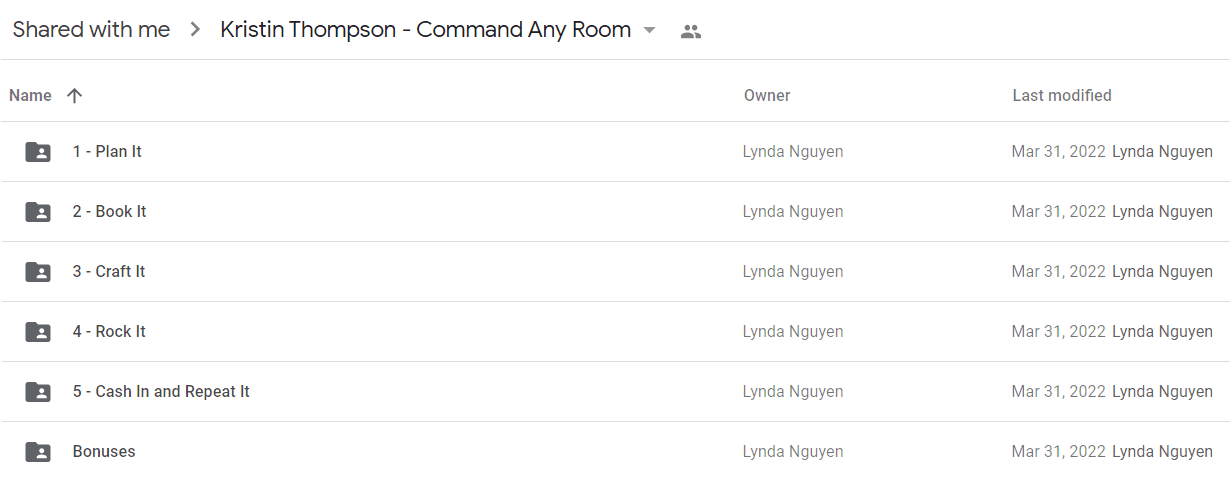The image size is (1230, 479).
Task: Click the Last modified column header
Action: click(1062, 96)
